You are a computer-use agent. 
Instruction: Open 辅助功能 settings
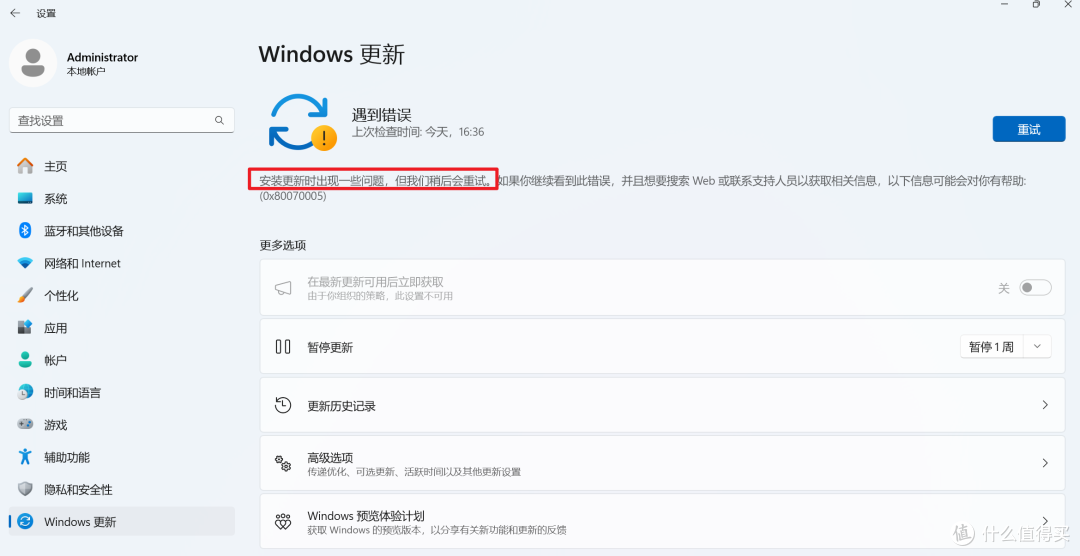tap(122, 457)
